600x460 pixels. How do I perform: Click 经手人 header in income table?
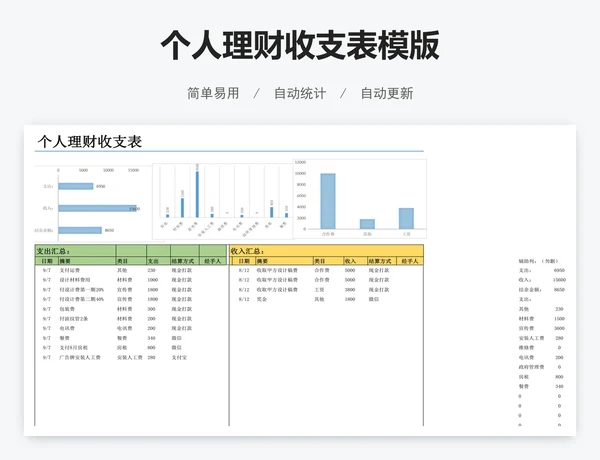pyautogui.click(x=410, y=261)
